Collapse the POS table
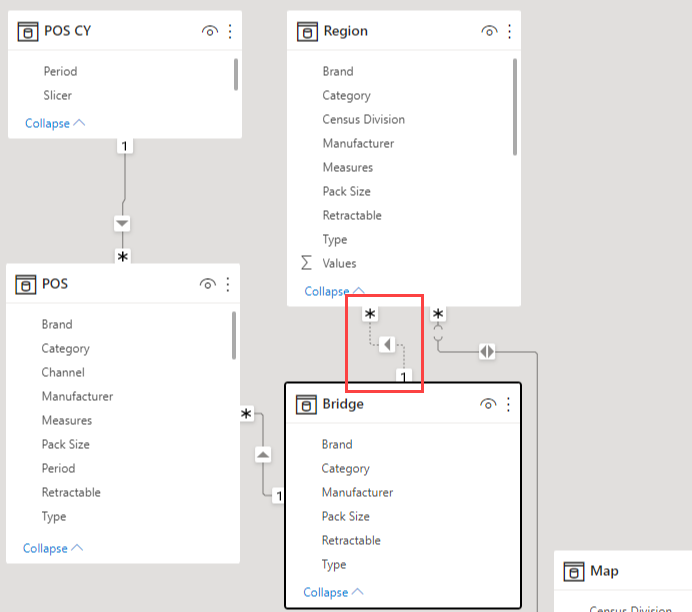This screenshot has width=692, height=612. pos(53,548)
